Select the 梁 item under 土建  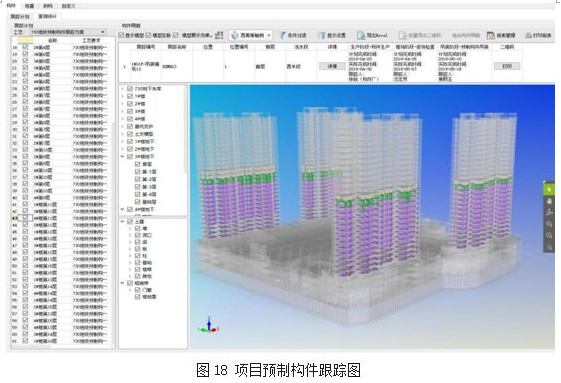click(145, 242)
